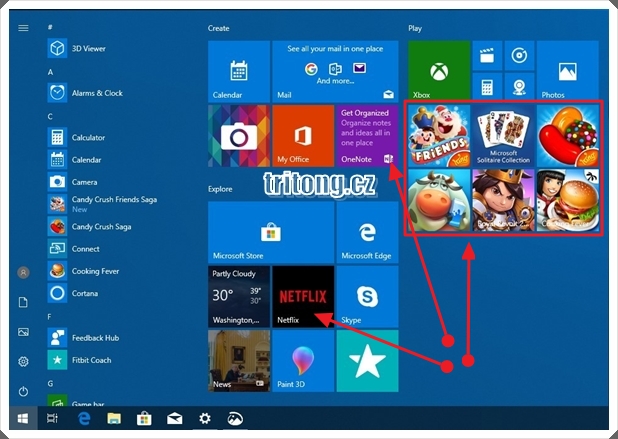Open the Camera tile with the colorful background
Image resolution: width=618 pixels, height=439 pixels.
click(x=239, y=136)
